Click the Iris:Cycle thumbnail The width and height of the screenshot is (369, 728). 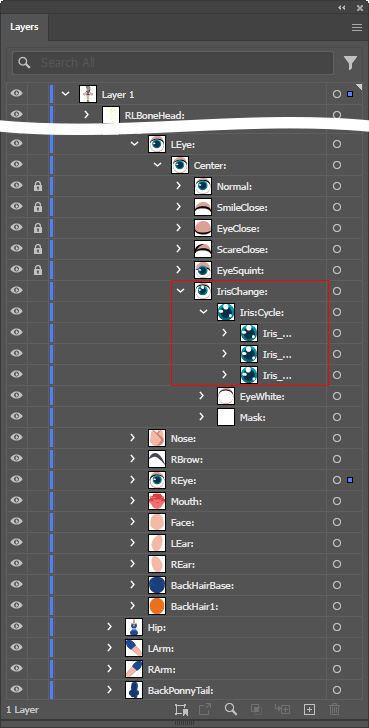point(226,312)
